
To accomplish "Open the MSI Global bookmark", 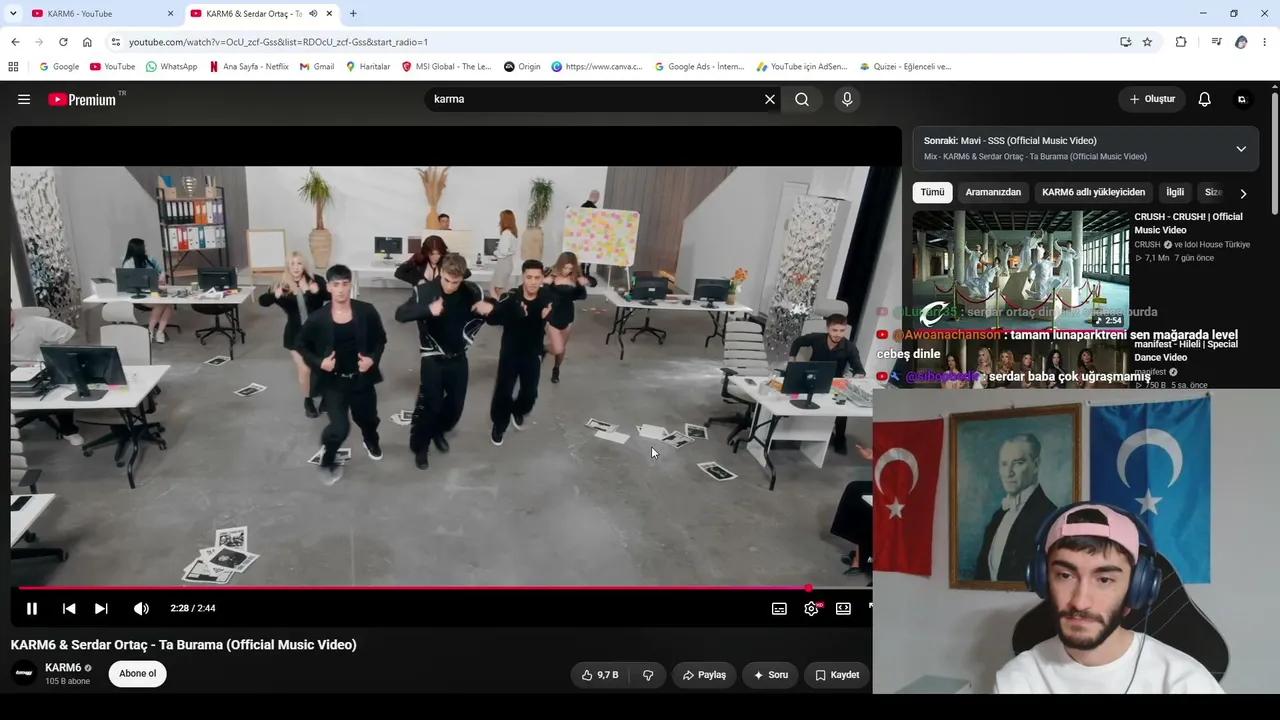I will coord(447,67).
